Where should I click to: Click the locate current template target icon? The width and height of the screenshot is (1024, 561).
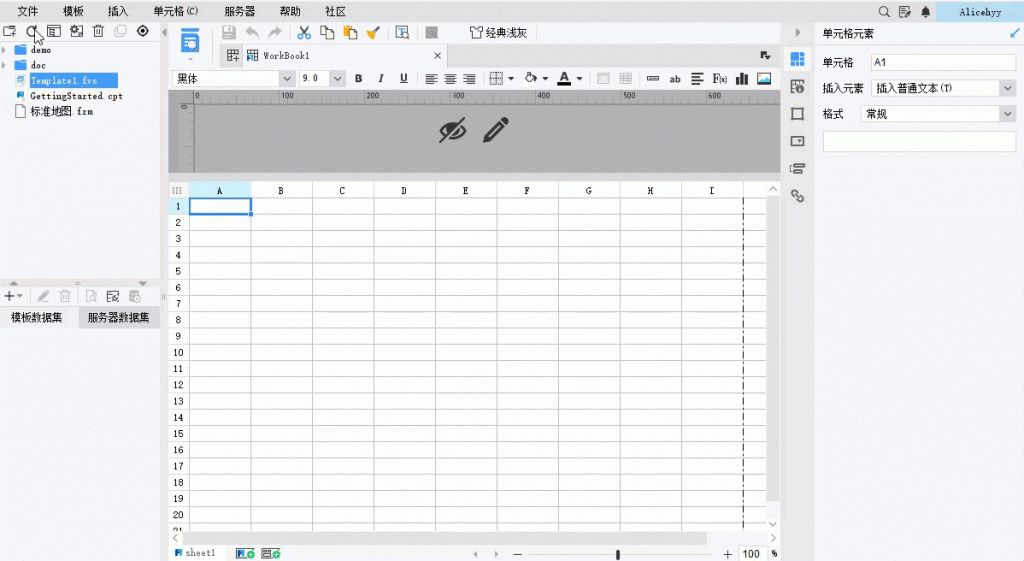coord(142,31)
